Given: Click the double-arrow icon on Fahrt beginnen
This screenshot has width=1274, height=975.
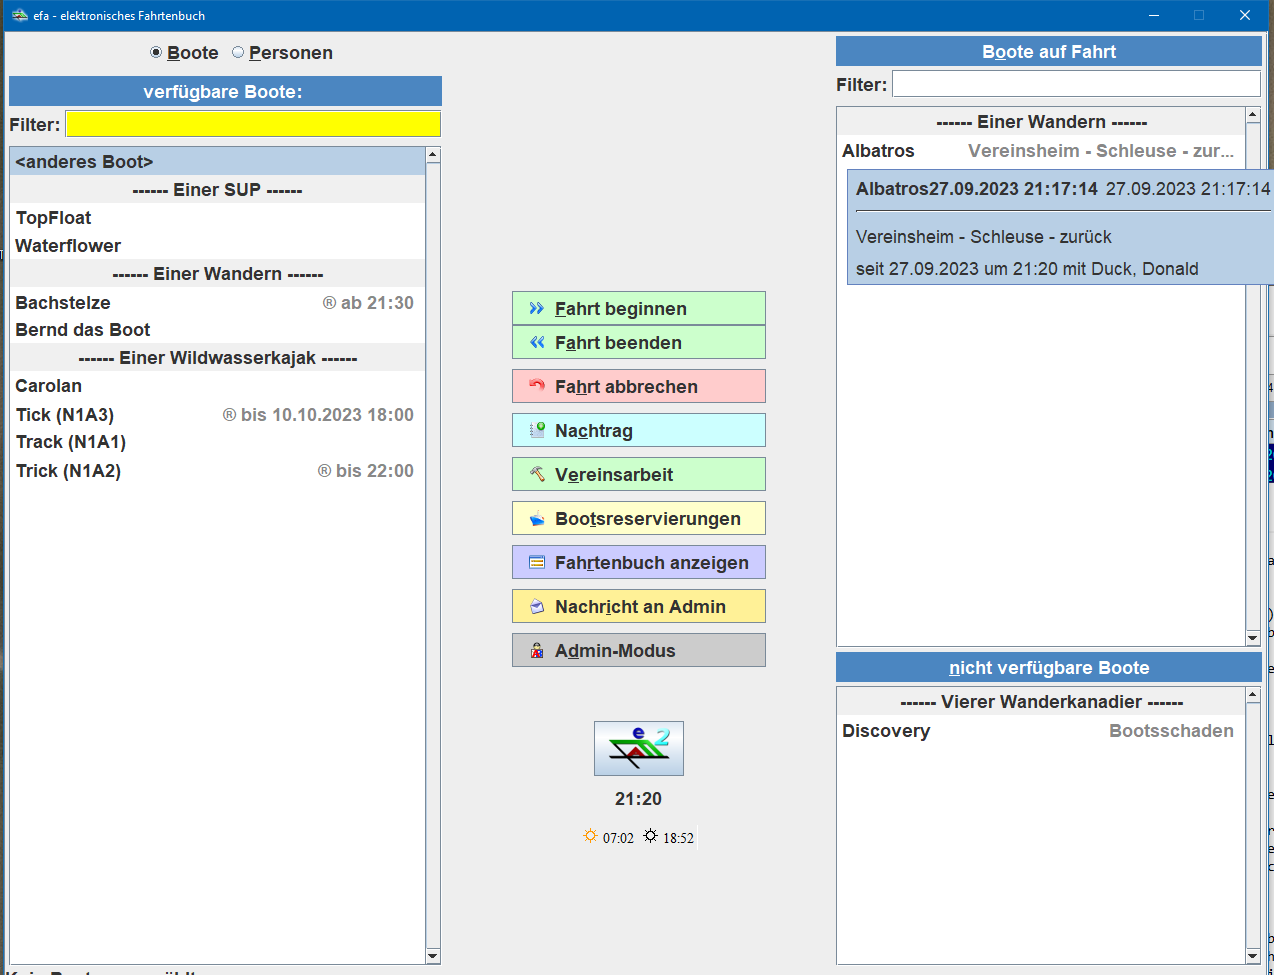Looking at the screenshot, I should pos(537,308).
